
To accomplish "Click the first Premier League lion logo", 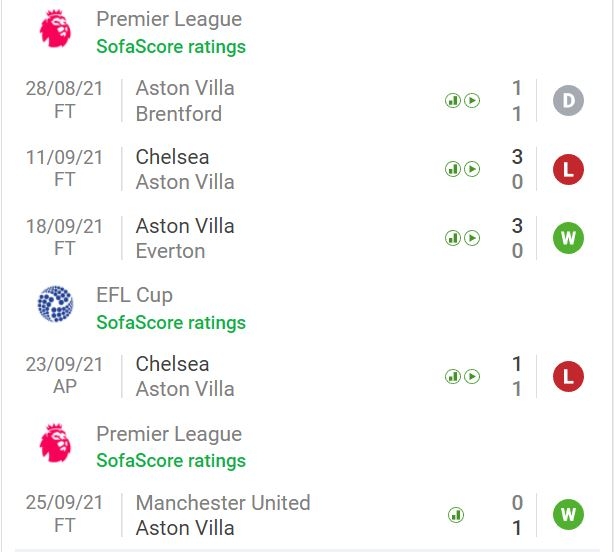I will pos(55,29).
